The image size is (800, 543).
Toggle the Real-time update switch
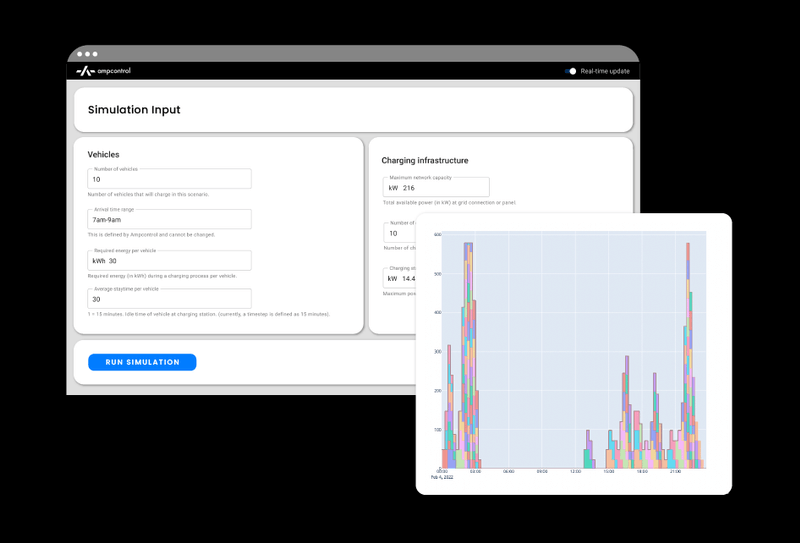[571, 71]
